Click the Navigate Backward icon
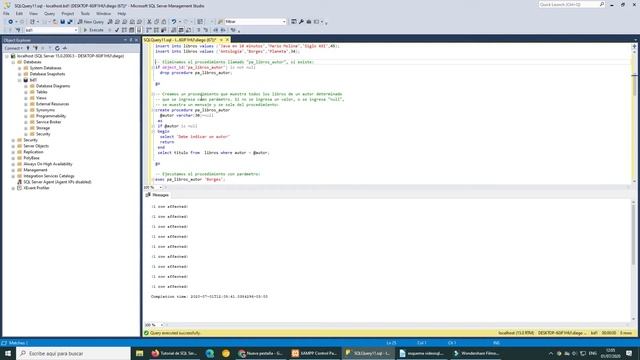 (10, 22)
